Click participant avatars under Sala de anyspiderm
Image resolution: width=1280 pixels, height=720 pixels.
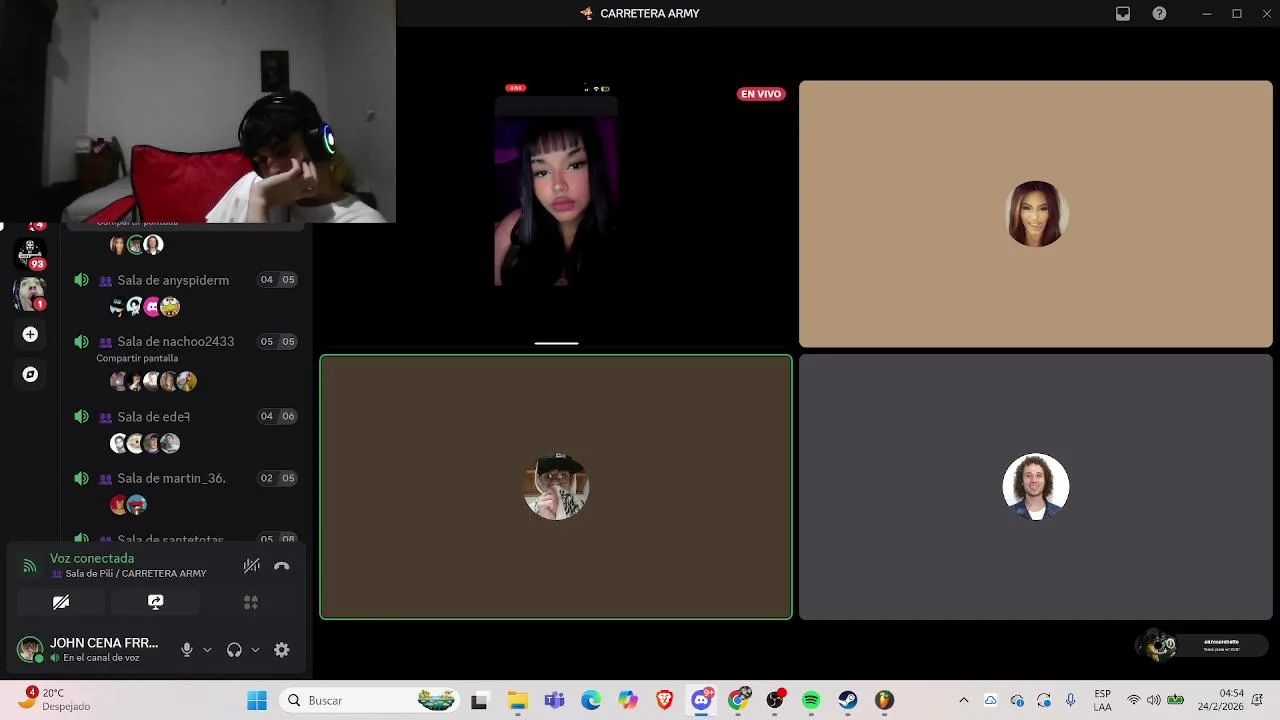click(144, 306)
